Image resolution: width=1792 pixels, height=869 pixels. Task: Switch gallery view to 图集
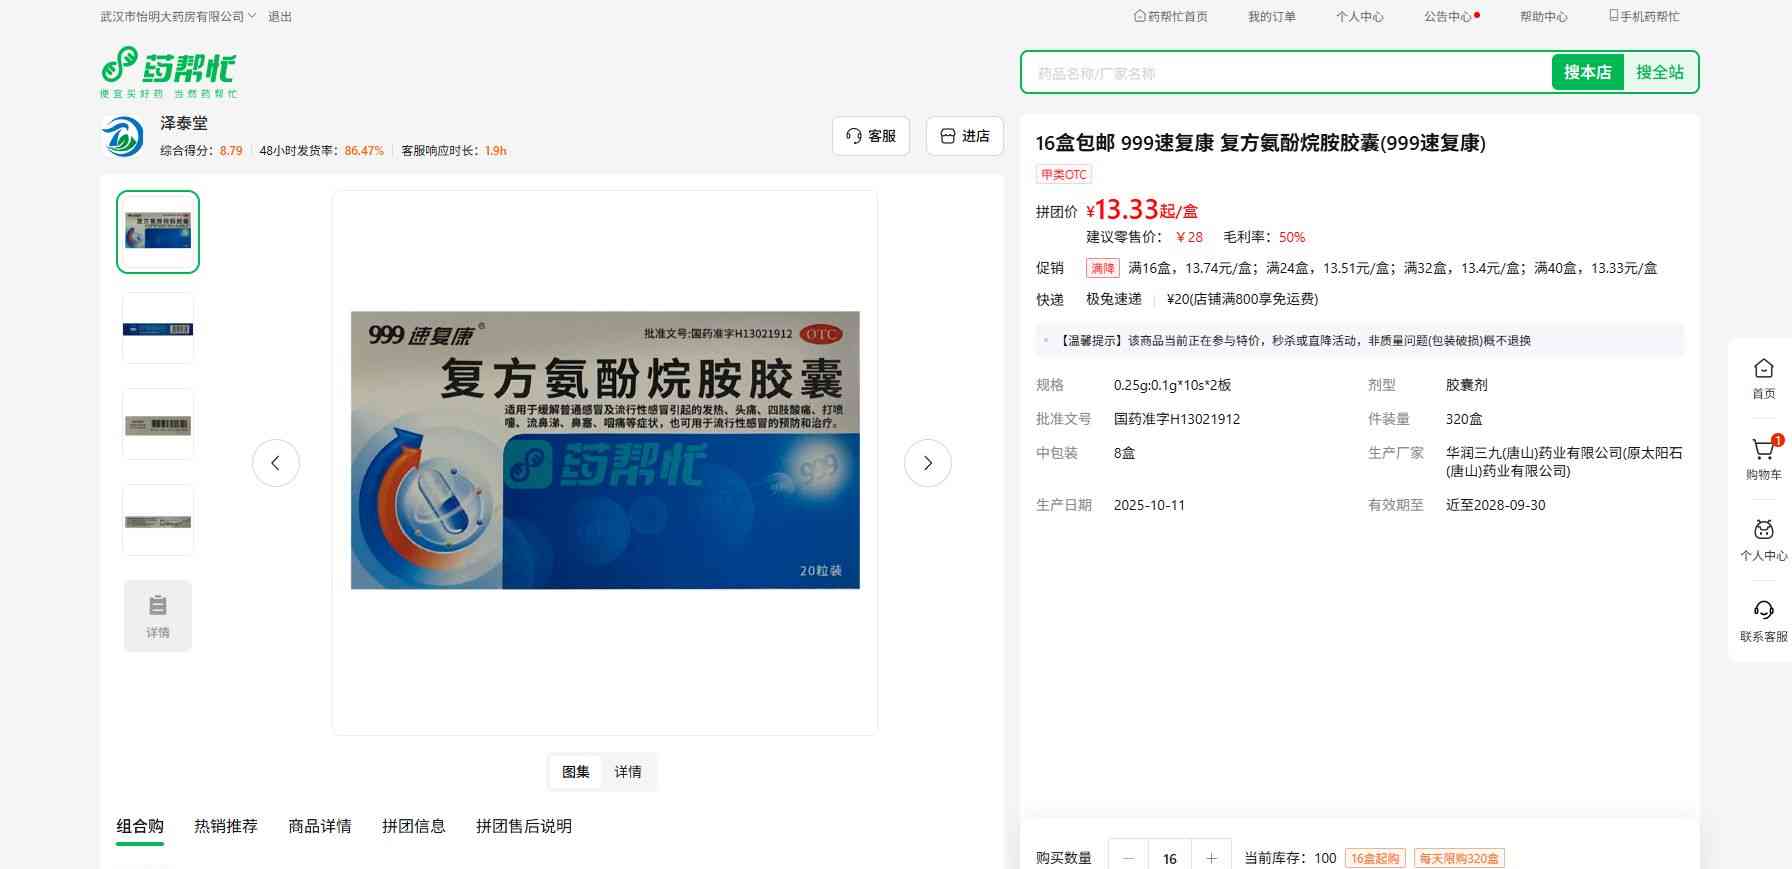coord(576,772)
